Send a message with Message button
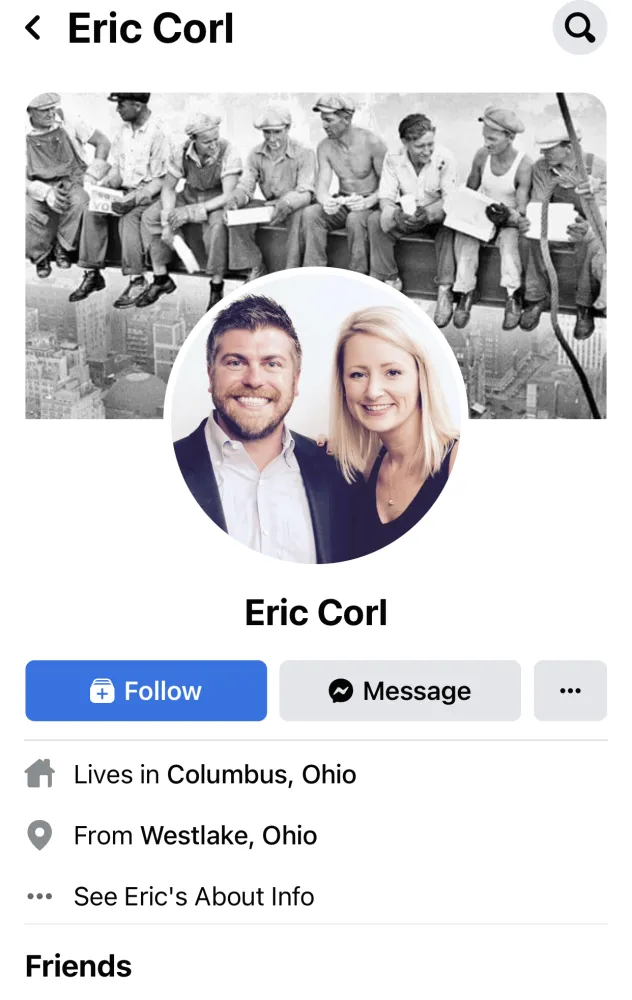This screenshot has height=1000, width=632. coord(400,691)
